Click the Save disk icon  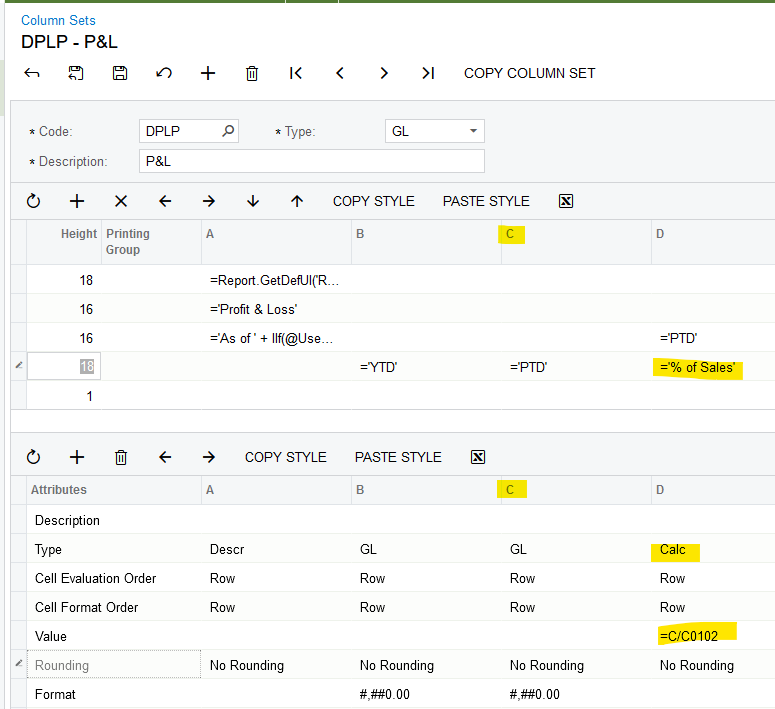120,73
